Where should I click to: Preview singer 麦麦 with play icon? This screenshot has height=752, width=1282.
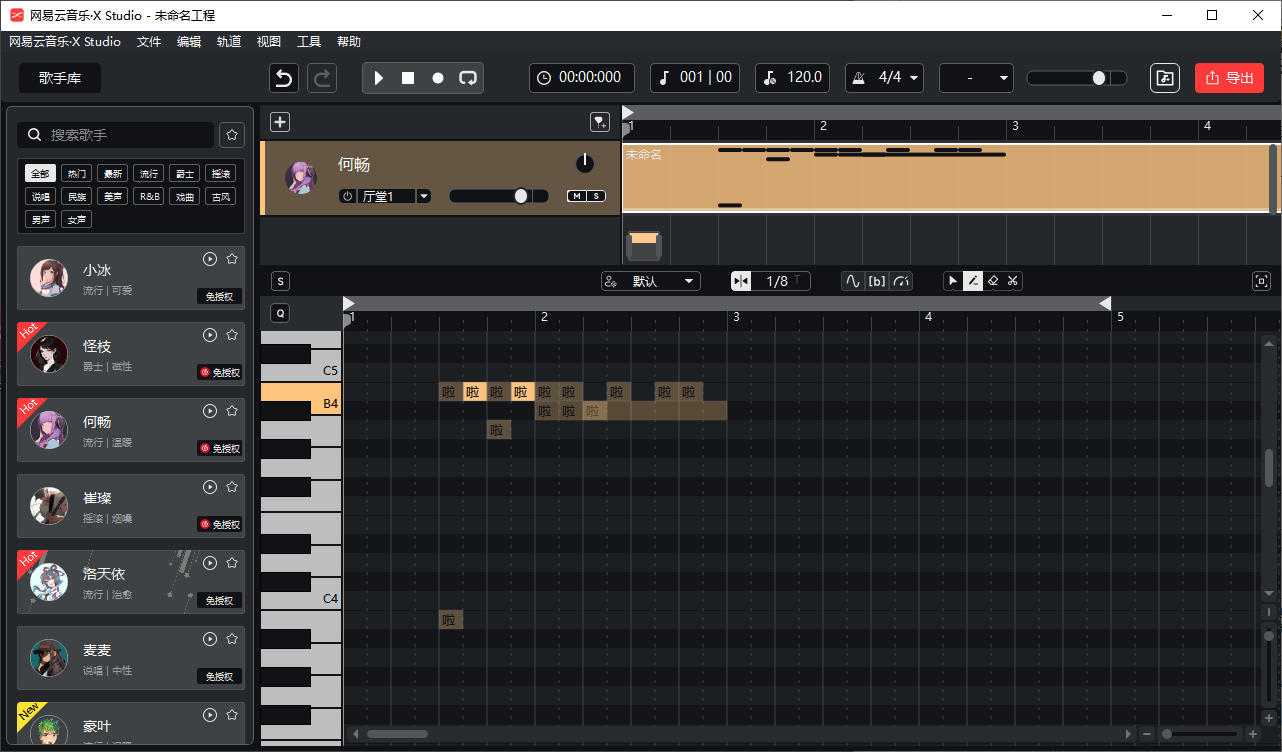[210, 639]
